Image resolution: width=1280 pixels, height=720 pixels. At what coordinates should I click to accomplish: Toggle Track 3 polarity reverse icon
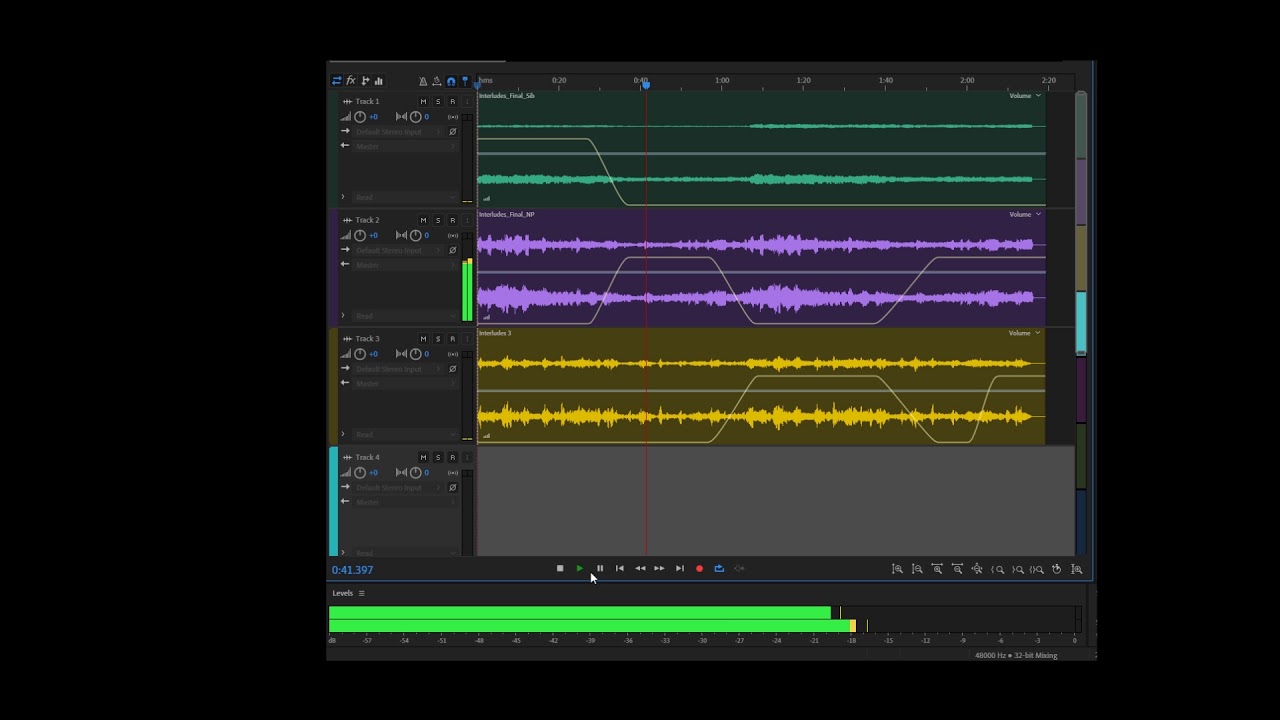click(453, 369)
